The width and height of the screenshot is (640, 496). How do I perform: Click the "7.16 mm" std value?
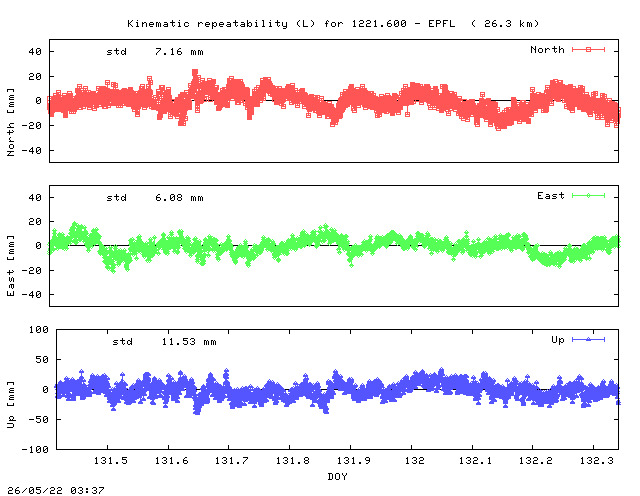pyautogui.click(x=179, y=52)
